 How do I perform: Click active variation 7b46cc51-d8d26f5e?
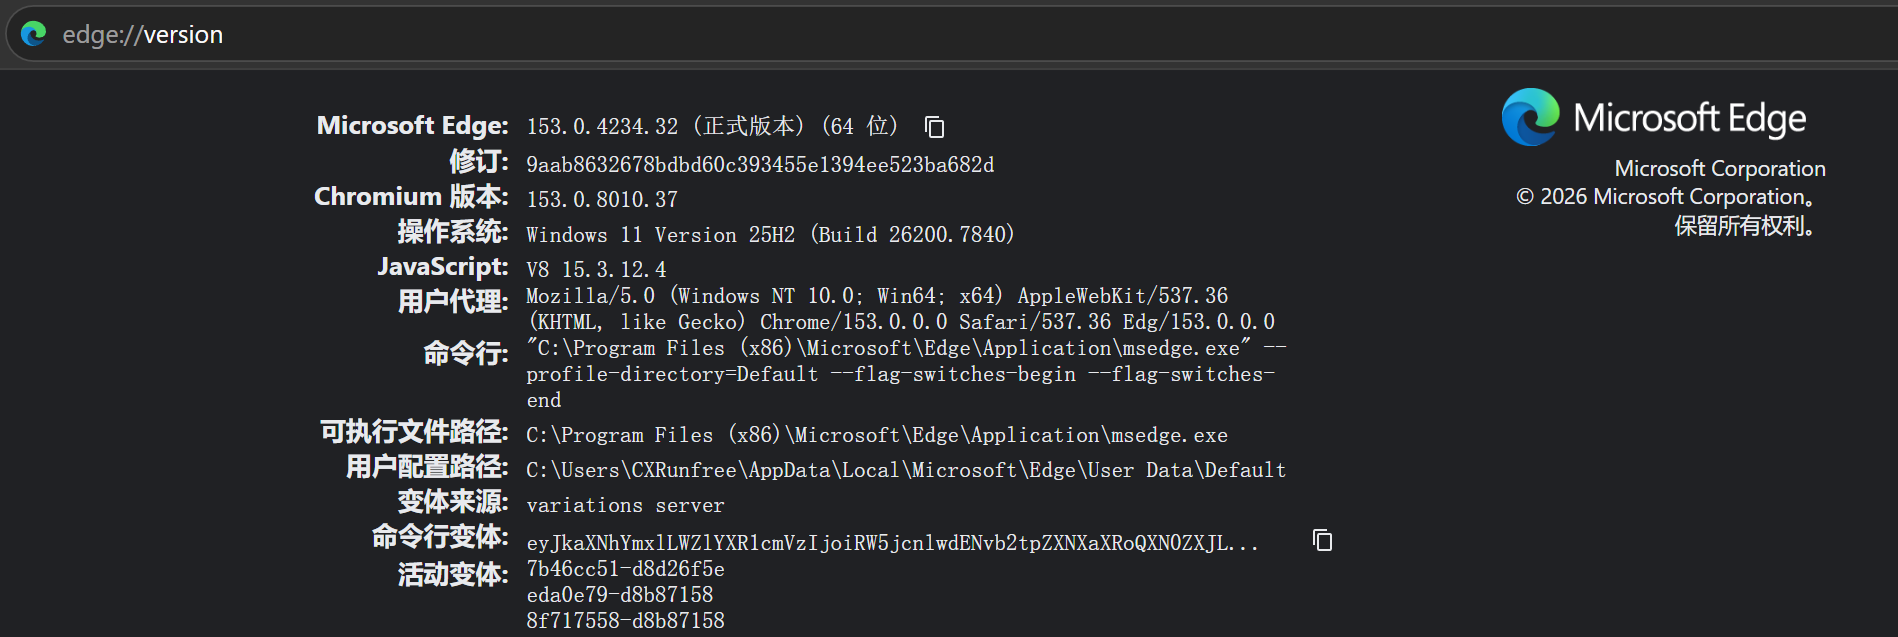625,569
